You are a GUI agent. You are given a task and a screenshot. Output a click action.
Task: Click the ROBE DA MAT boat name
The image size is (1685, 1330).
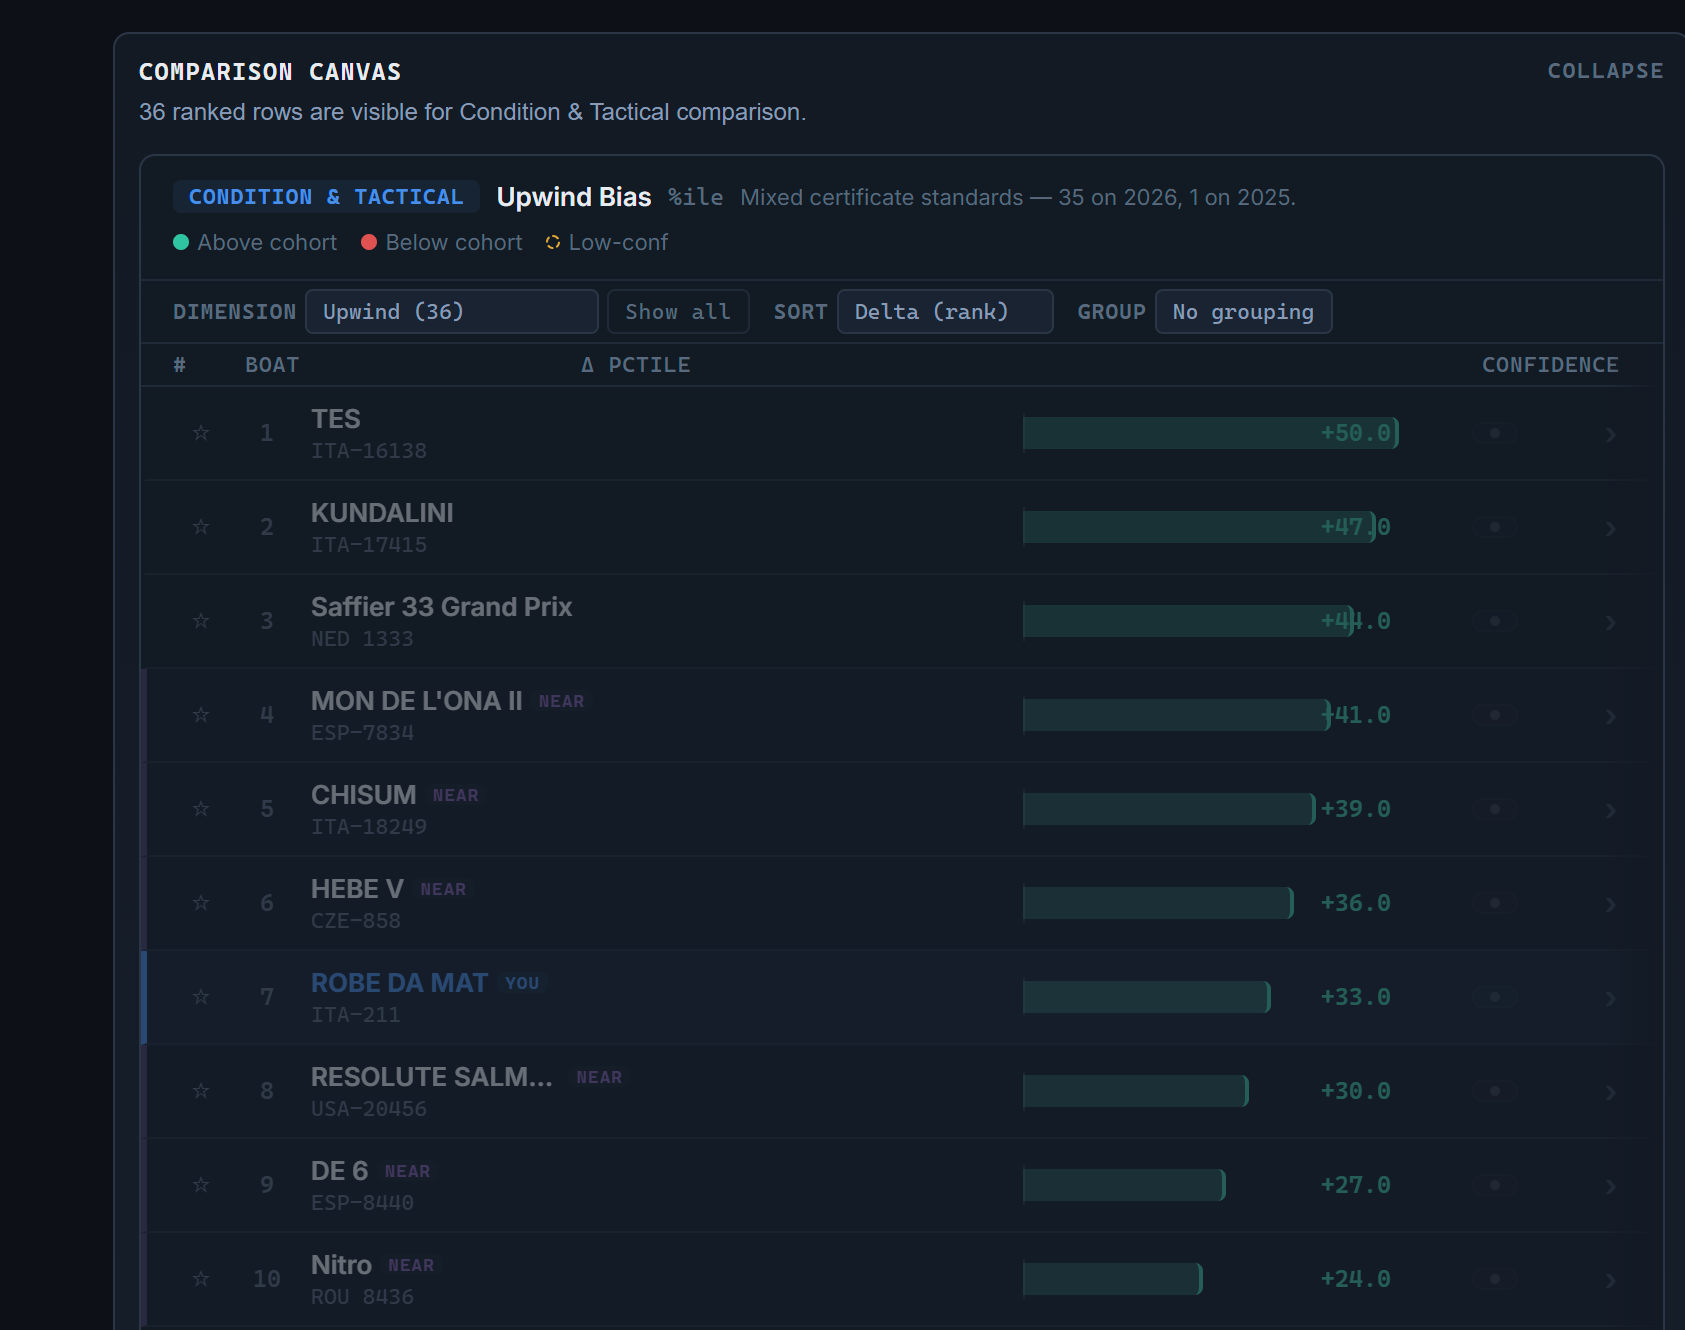(x=400, y=983)
